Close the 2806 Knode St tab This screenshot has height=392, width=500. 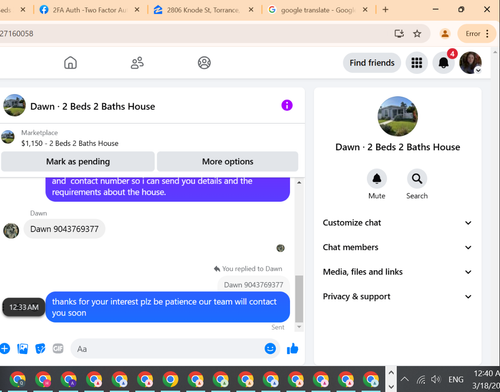251,10
